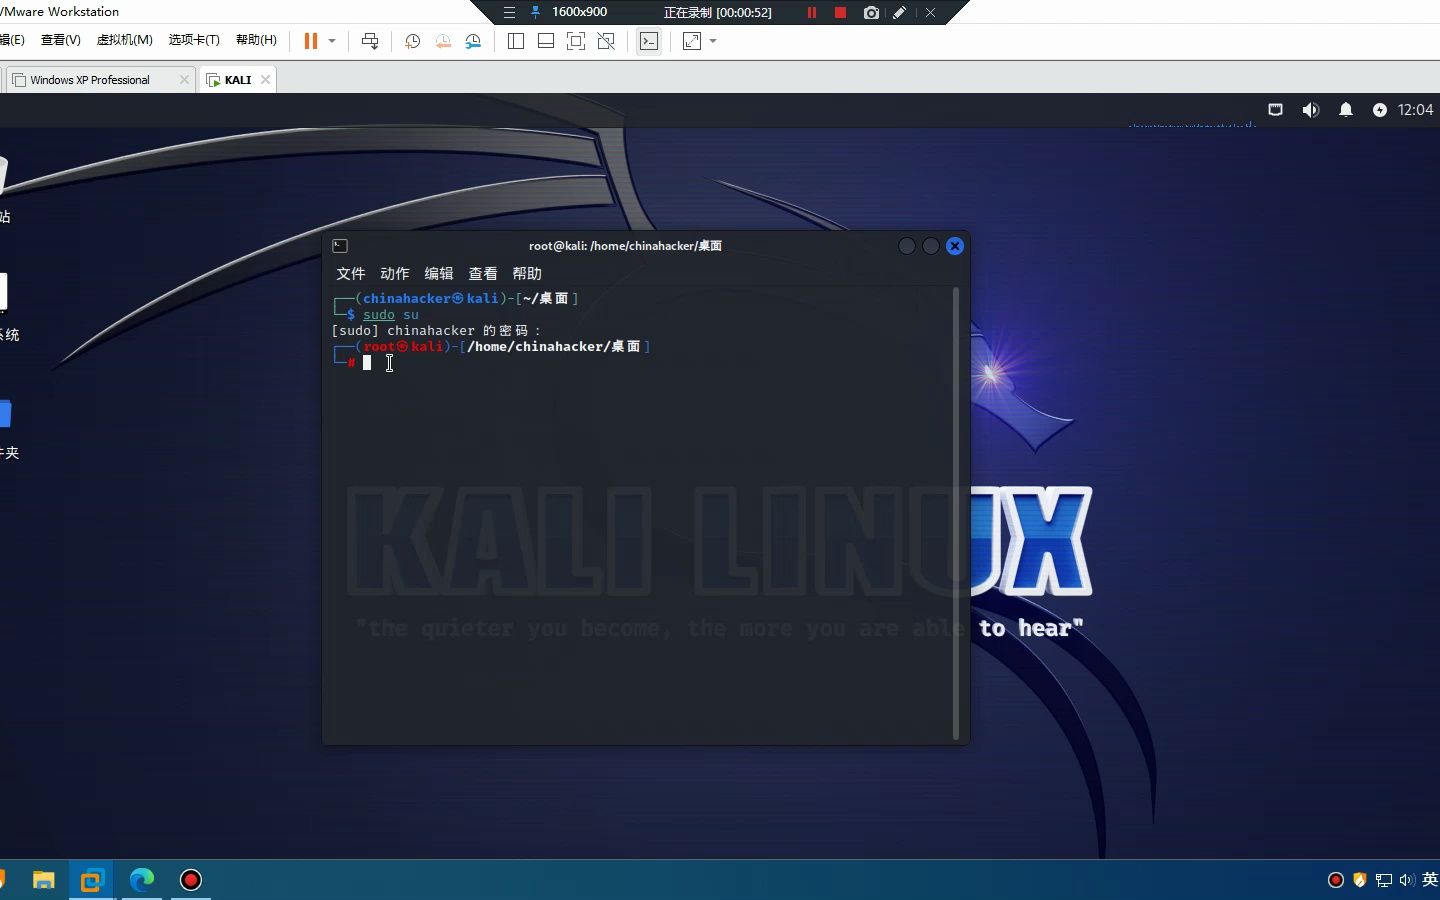Stop the screen recording

[841, 12]
